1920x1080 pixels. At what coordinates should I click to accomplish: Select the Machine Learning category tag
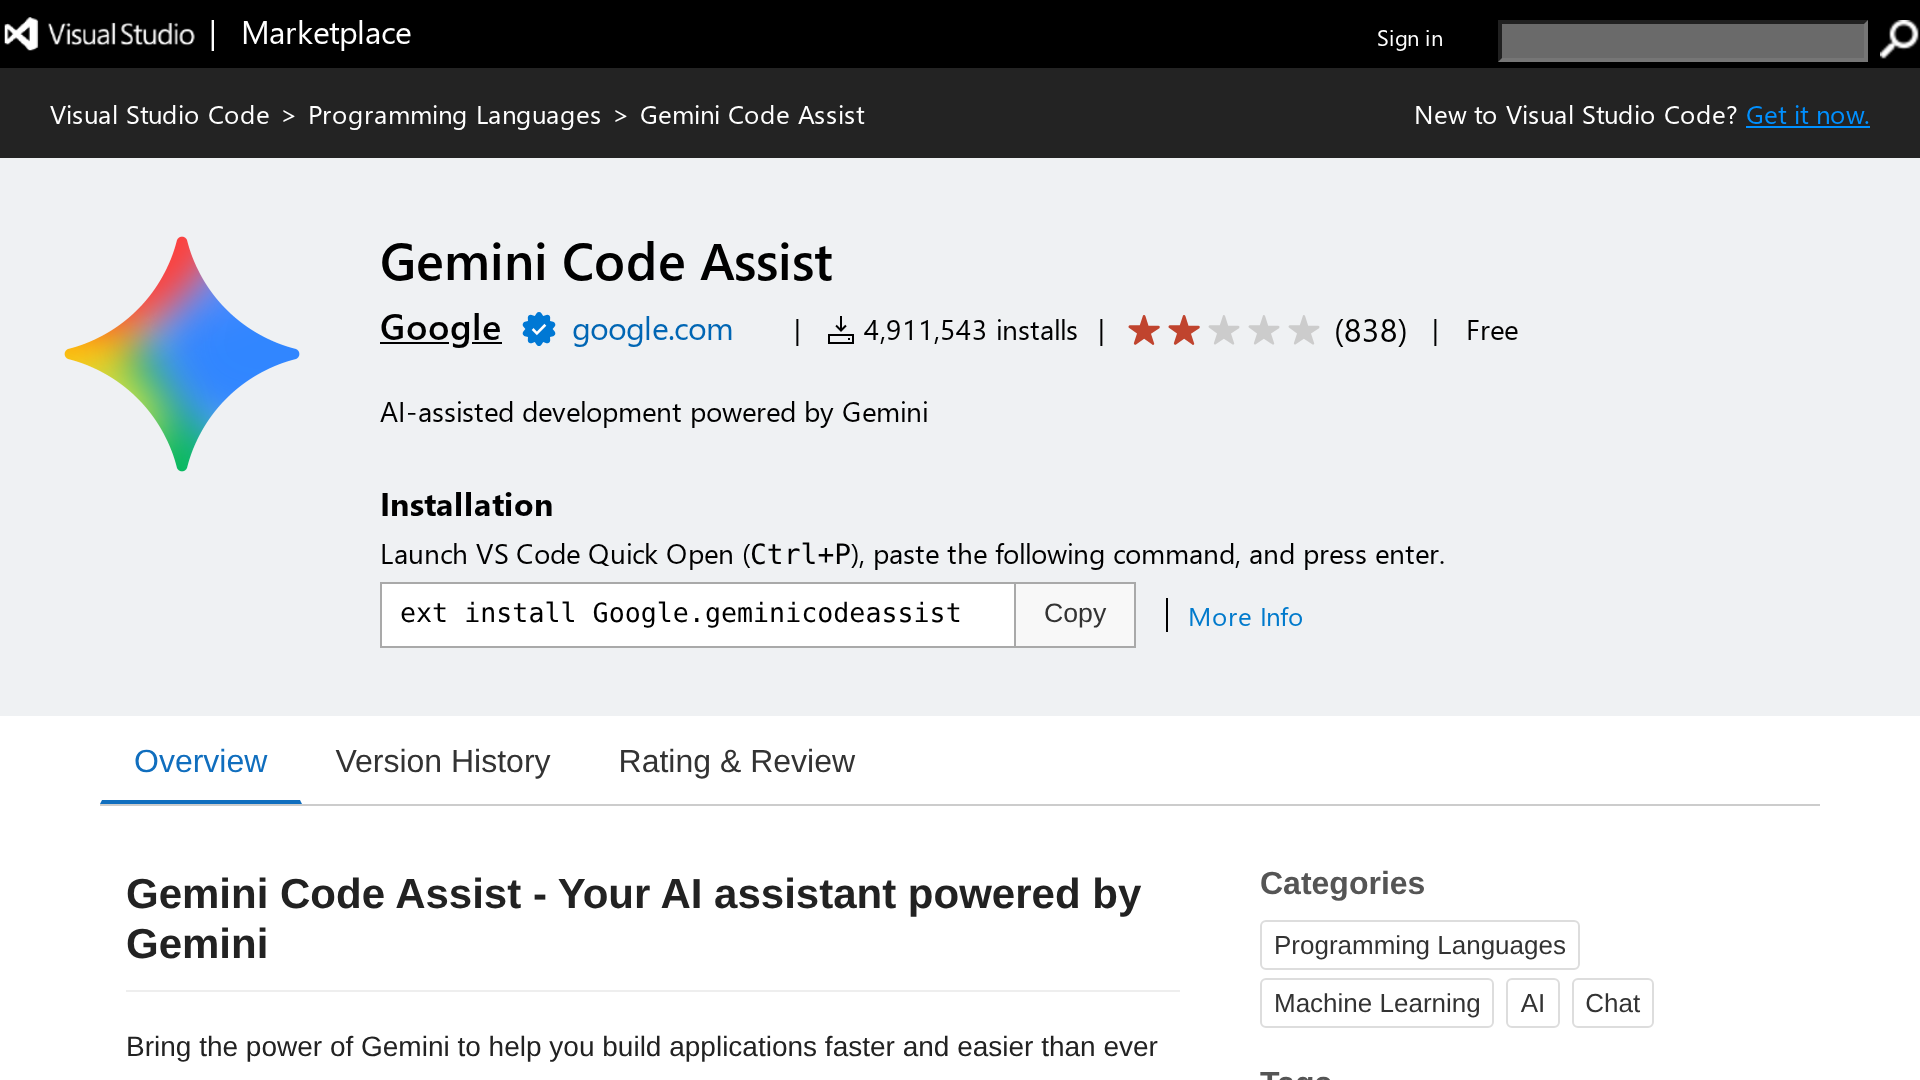point(1377,1003)
